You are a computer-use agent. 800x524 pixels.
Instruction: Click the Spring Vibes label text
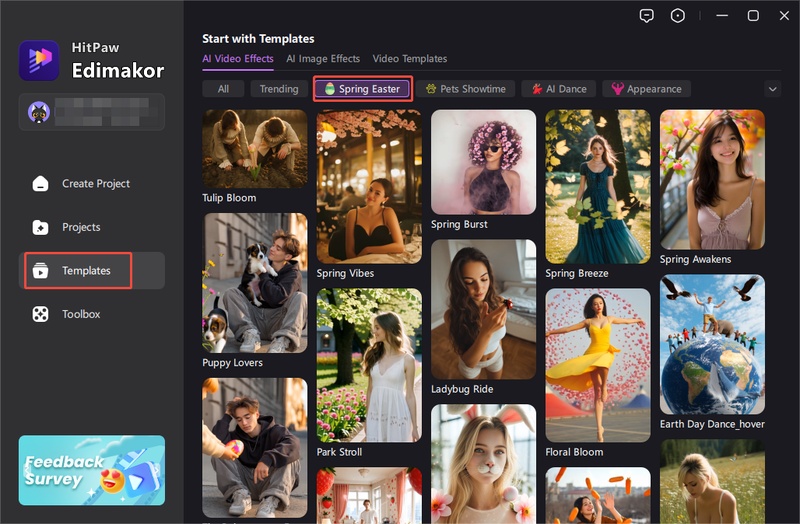[x=345, y=273]
